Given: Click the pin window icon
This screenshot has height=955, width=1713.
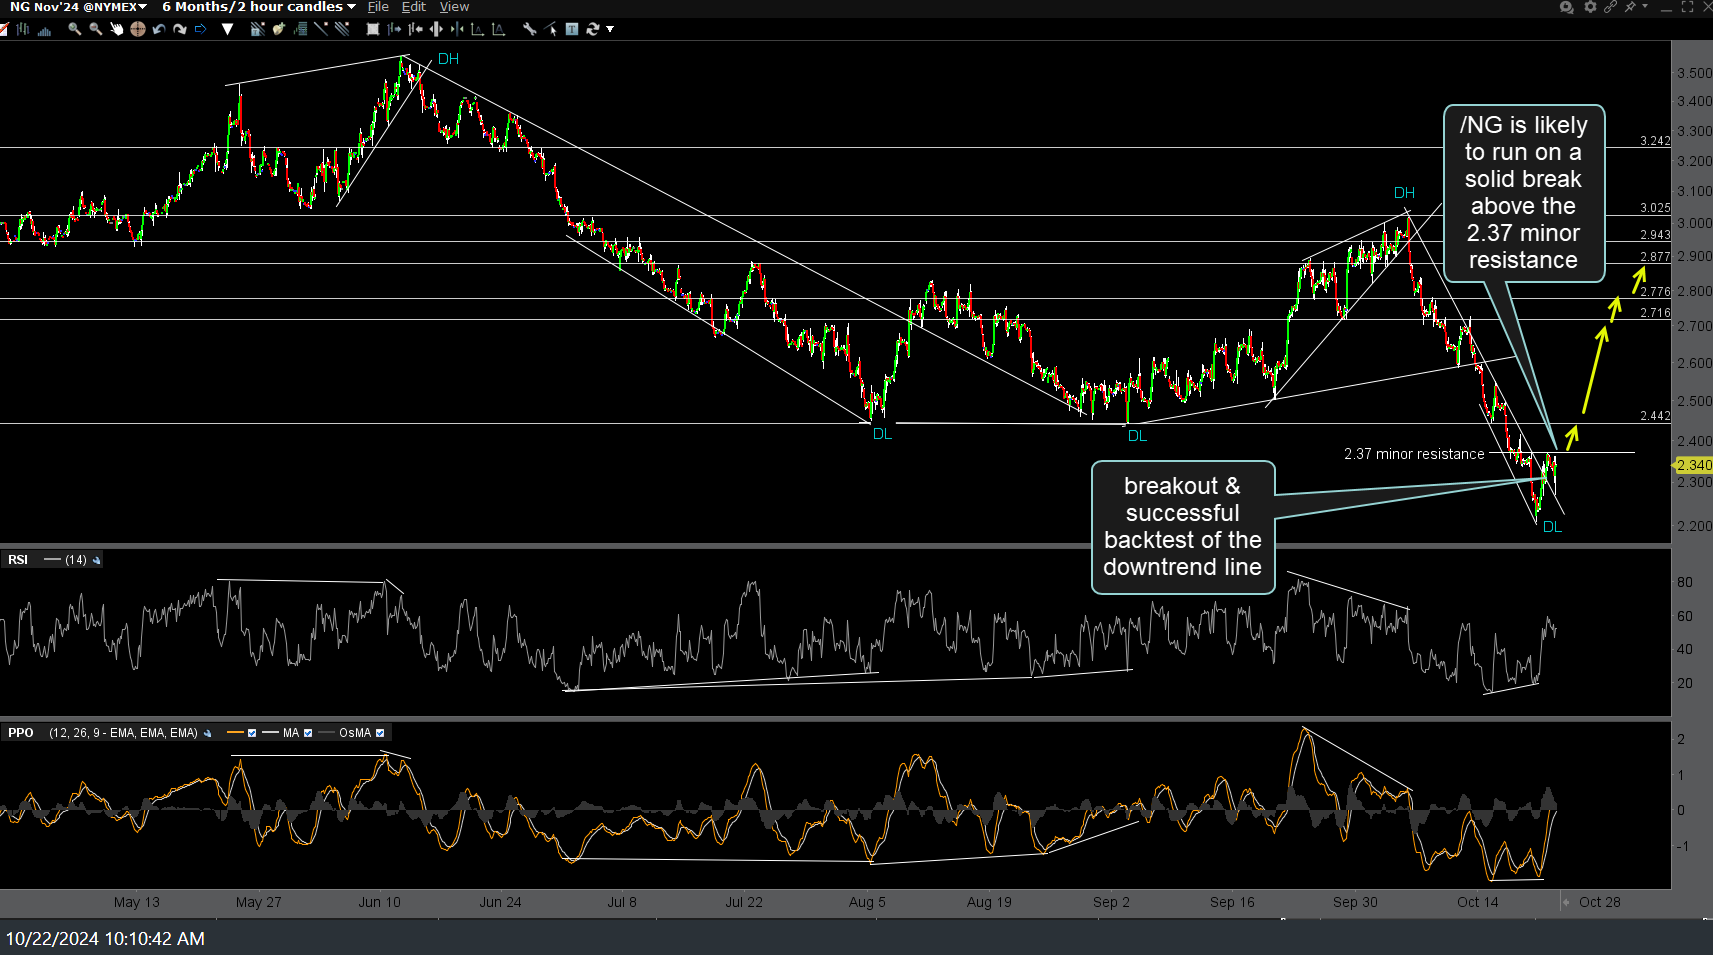Looking at the screenshot, I should [1631, 7].
